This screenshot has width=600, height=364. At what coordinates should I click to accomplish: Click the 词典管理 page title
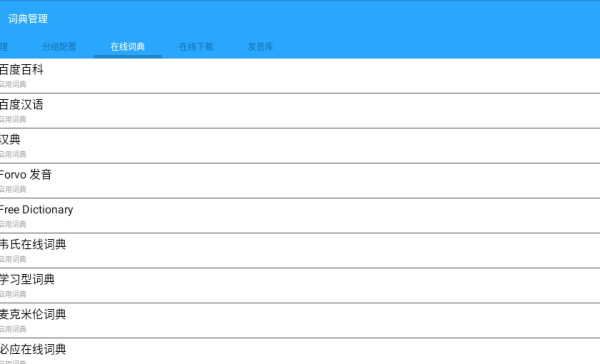pos(28,19)
